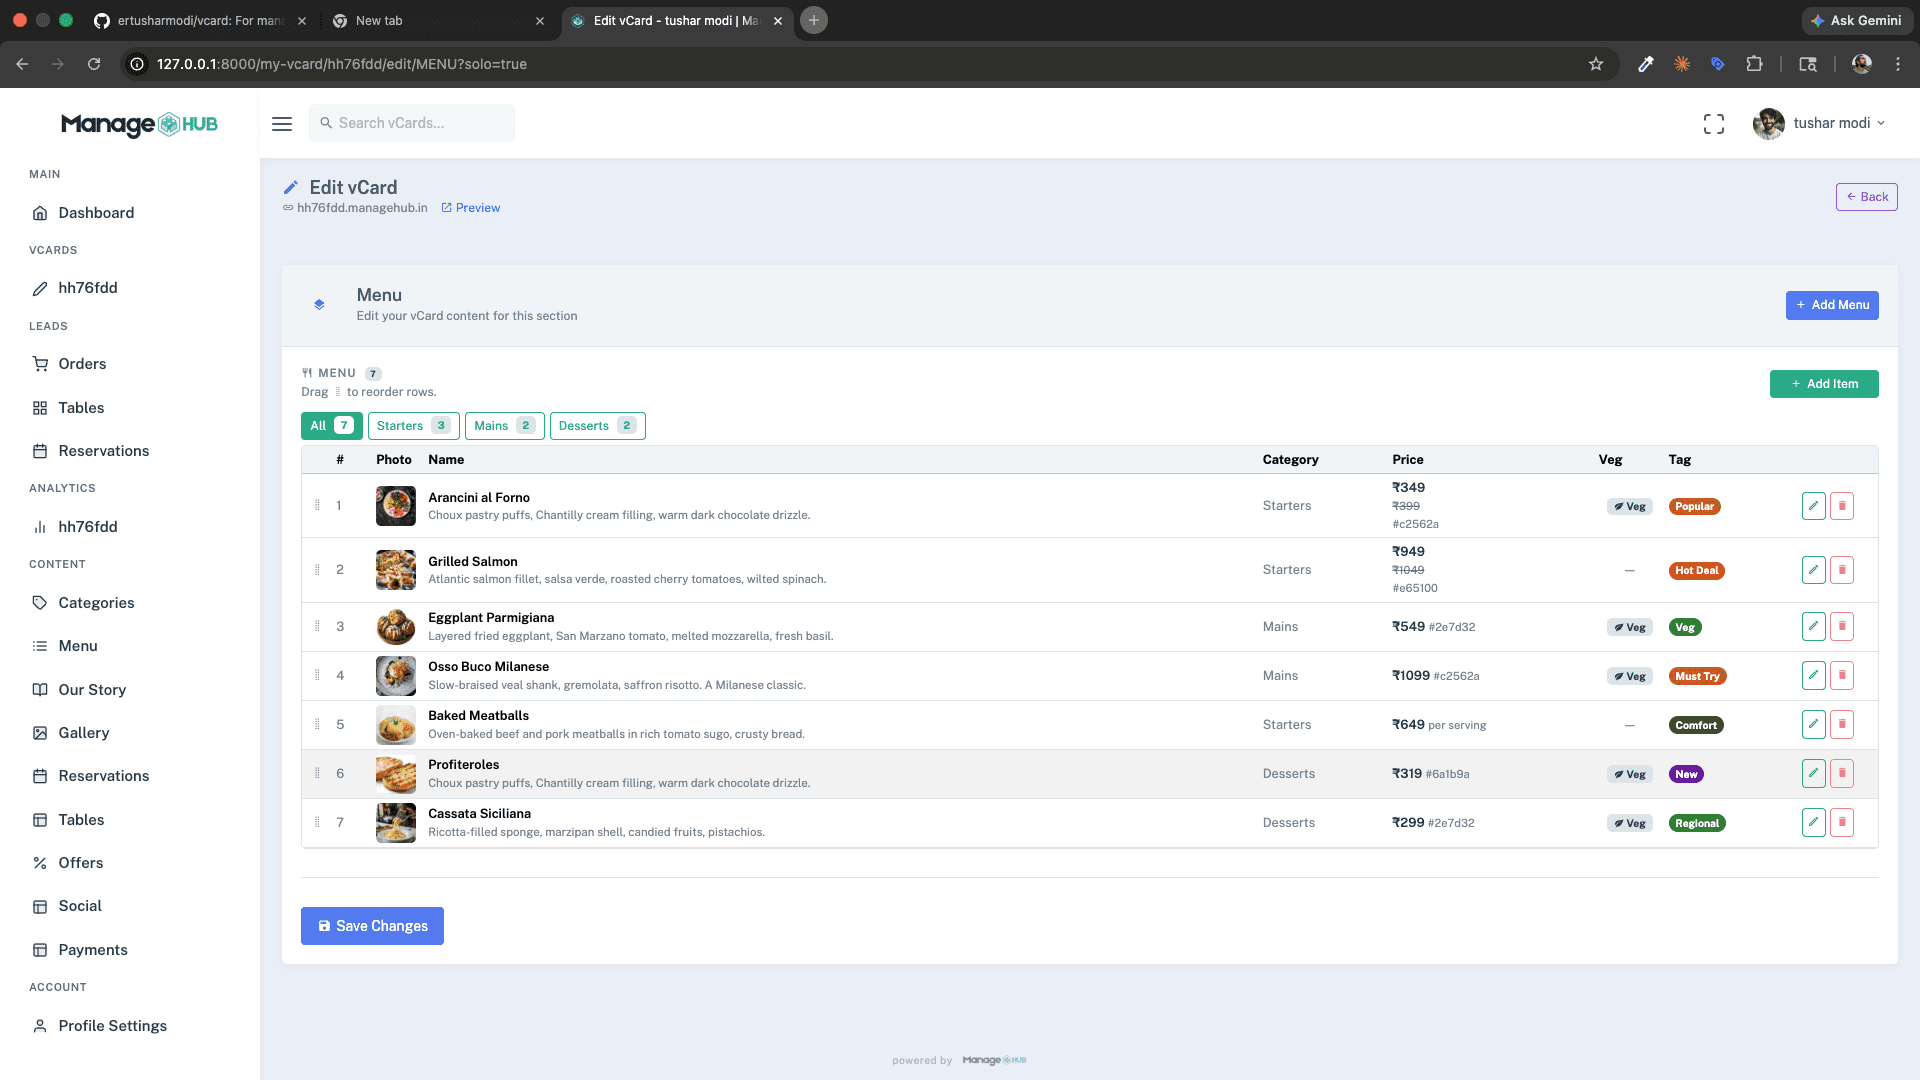Open hh76fdd analytics entry
Screen dimensions: 1920x1080
pyautogui.click(x=88, y=527)
